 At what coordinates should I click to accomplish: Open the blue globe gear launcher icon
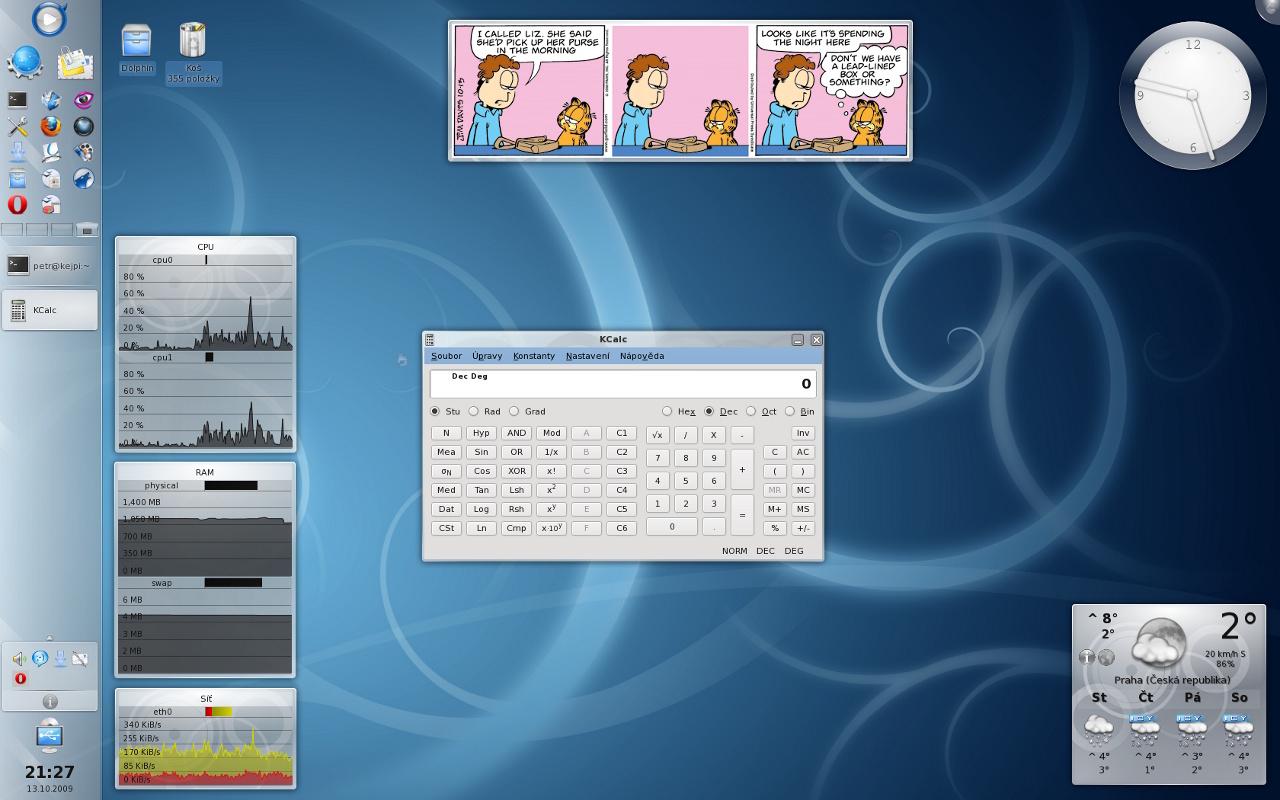(x=24, y=63)
